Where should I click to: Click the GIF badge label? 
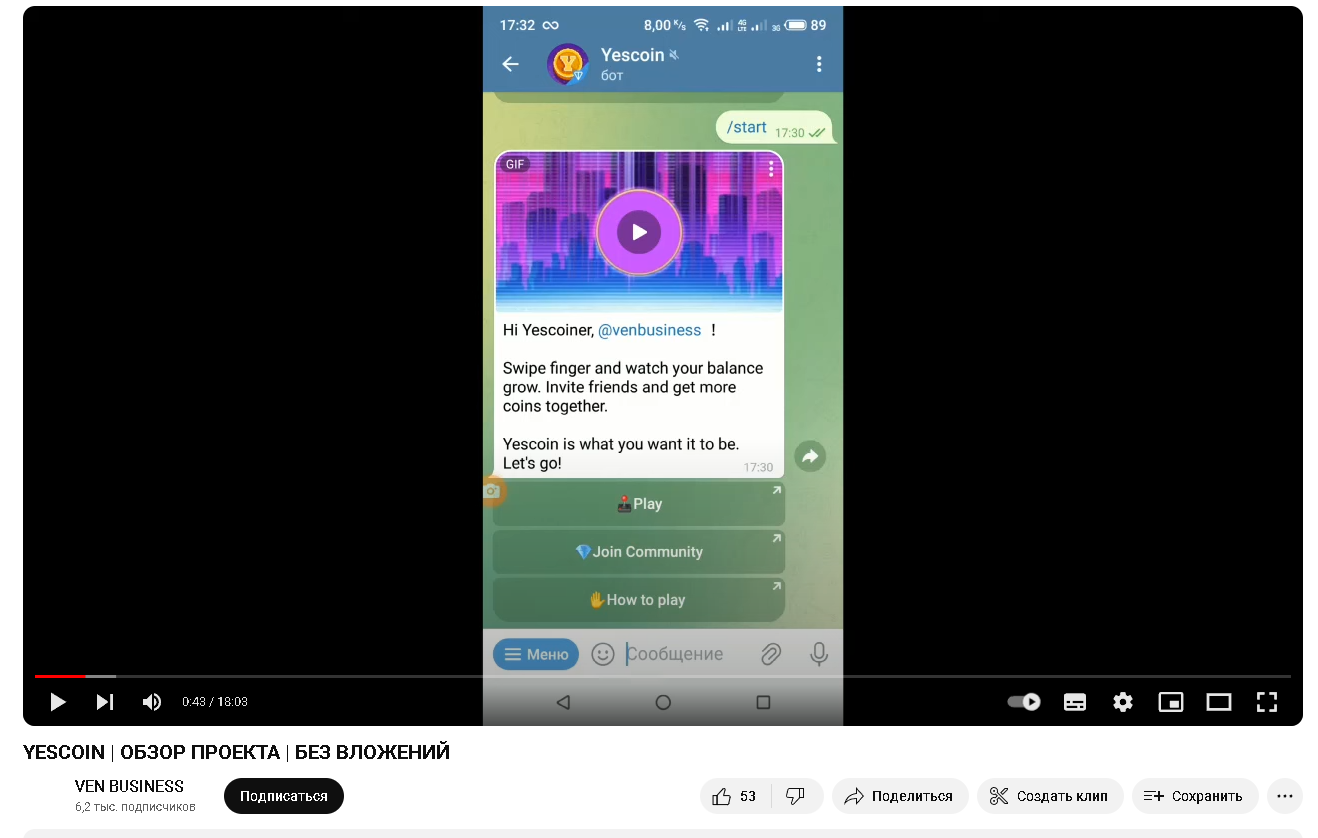click(x=515, y=165)
